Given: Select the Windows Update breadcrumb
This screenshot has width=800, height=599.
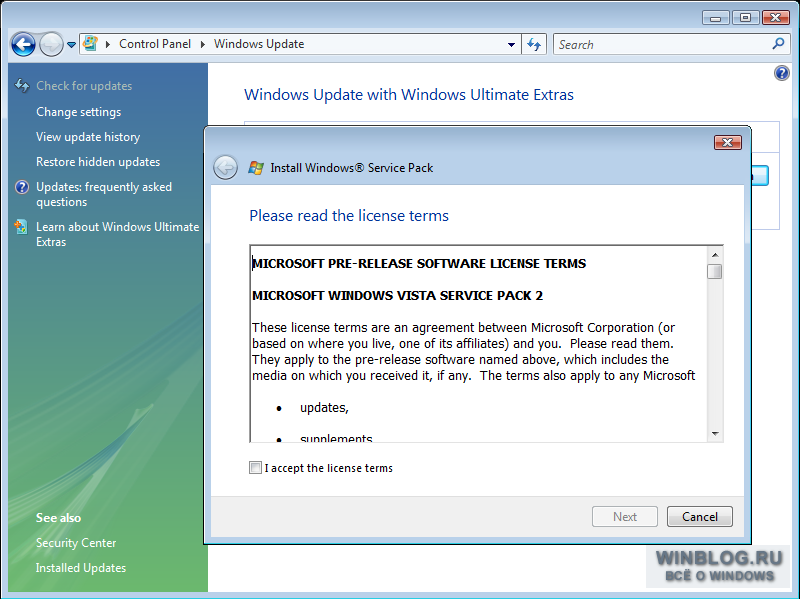Looking at the screenshot, I should 259,44.
